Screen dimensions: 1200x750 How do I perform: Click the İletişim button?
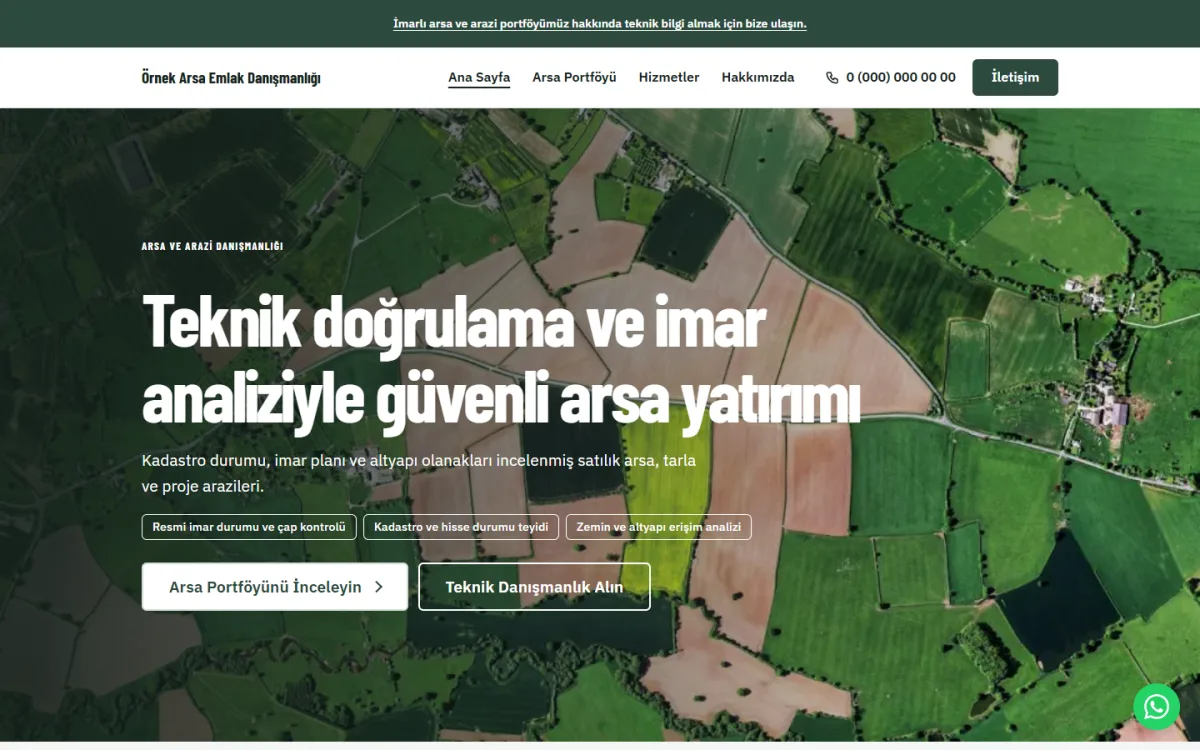pyautogui.click(x=1015, y=77)
